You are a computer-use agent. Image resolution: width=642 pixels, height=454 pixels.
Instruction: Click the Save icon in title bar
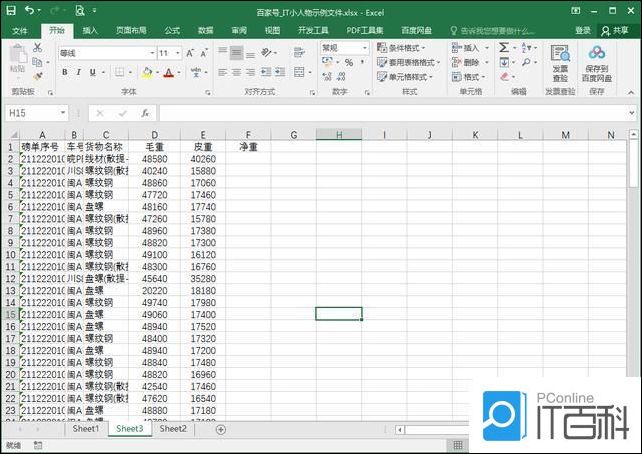(11, 11)
